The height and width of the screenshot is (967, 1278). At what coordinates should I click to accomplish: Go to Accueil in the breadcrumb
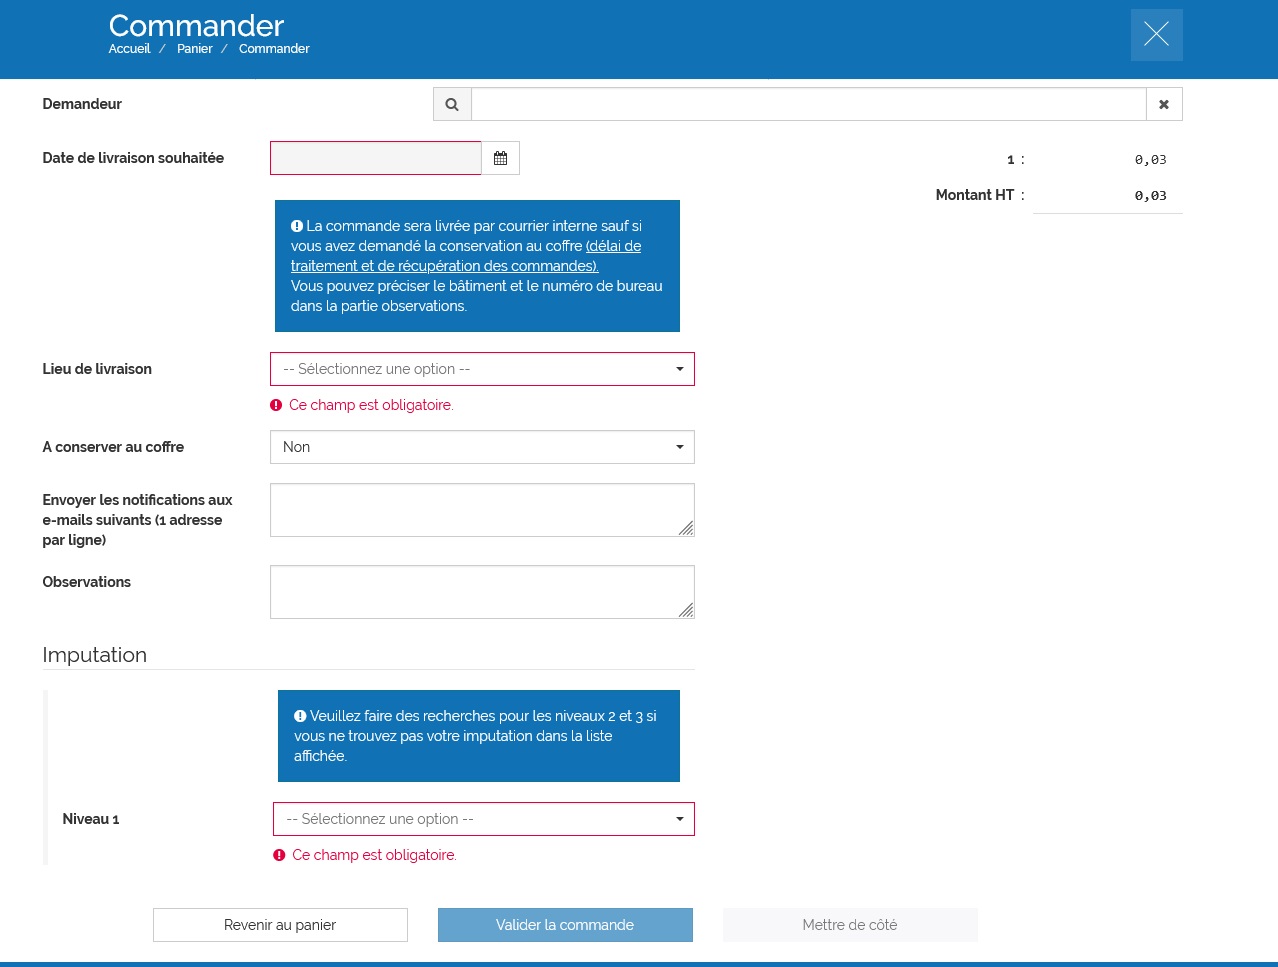coord(129,49)
